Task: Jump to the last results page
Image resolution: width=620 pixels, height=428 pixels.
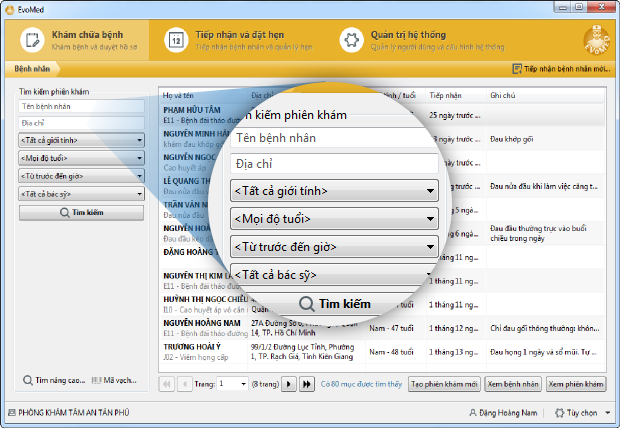Action: coord(307,384)
